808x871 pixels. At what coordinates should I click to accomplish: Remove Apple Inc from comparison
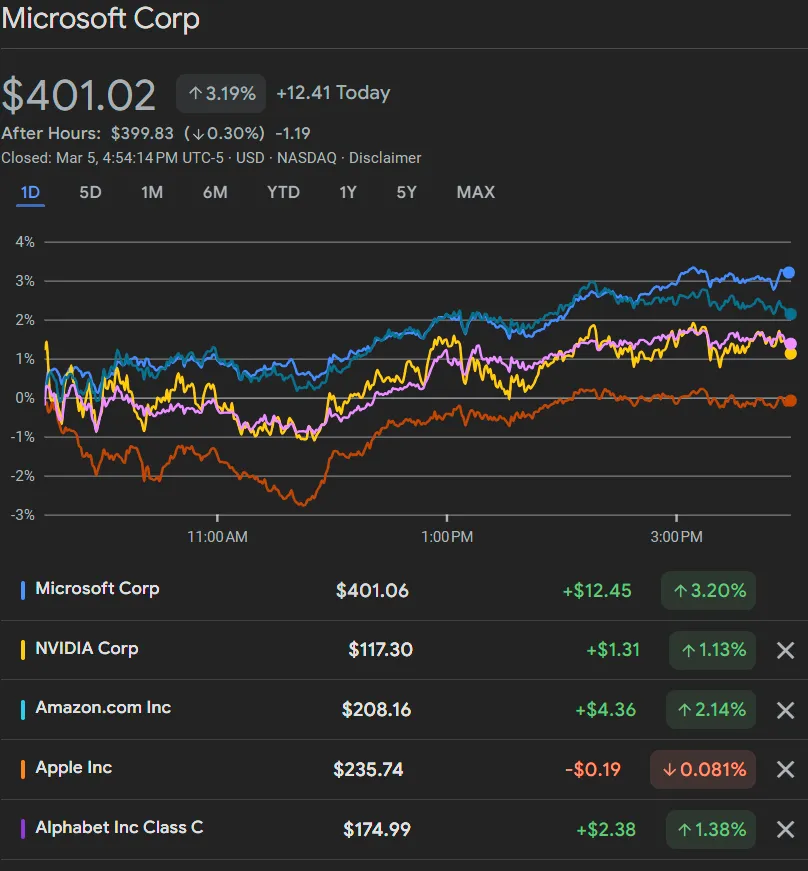785,769
